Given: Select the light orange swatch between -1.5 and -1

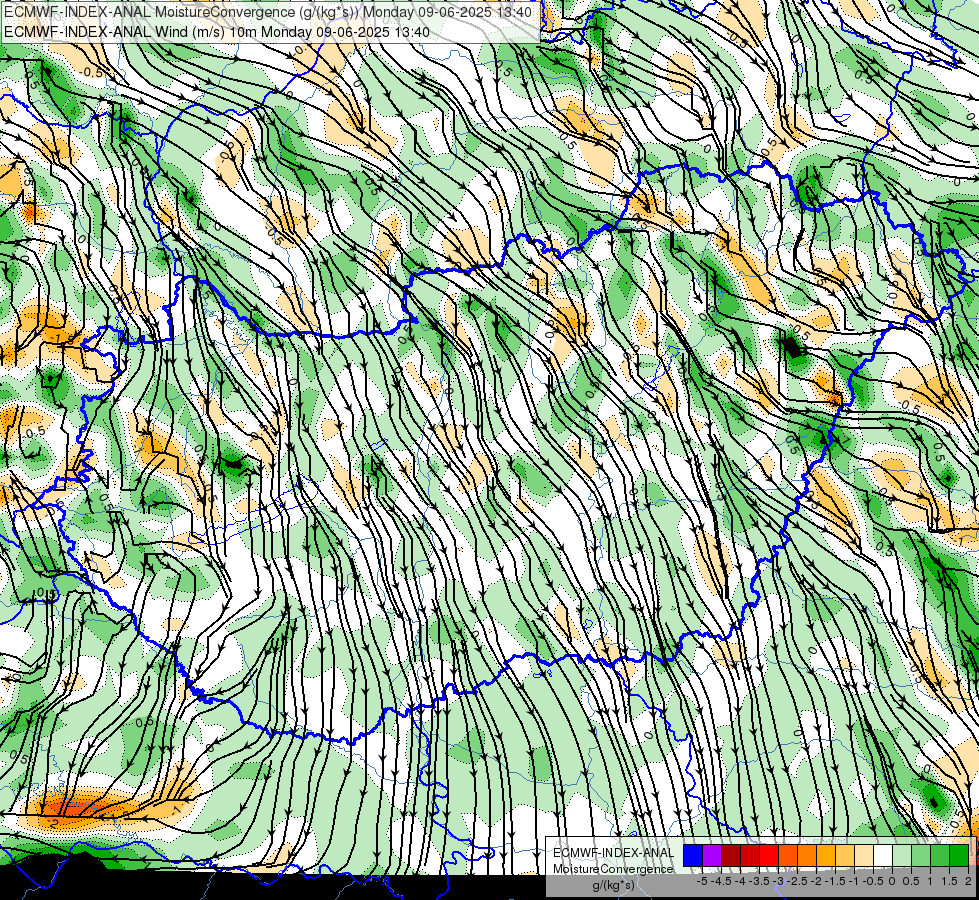Looking at the screenshot, I should point(845,856).
